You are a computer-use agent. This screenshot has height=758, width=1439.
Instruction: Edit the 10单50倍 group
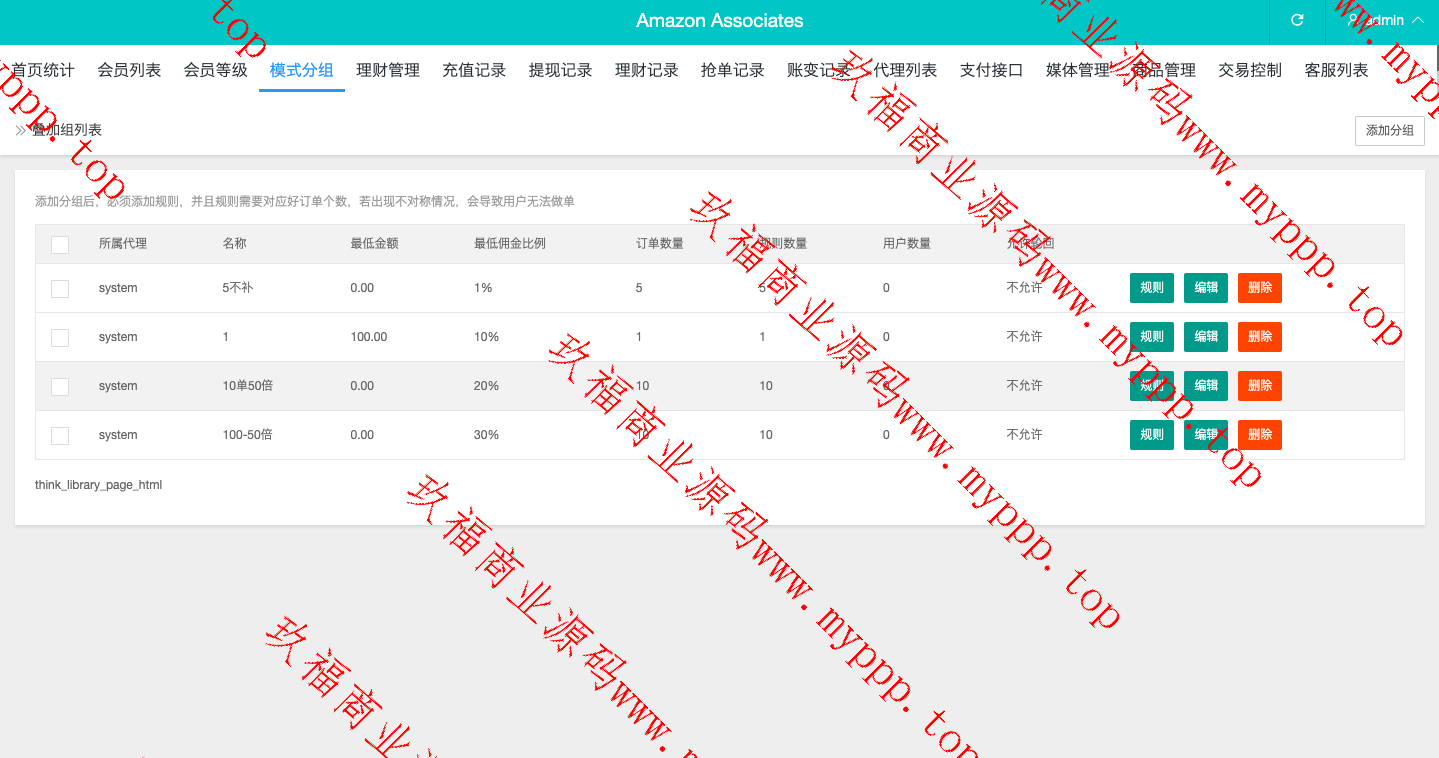1206,386
